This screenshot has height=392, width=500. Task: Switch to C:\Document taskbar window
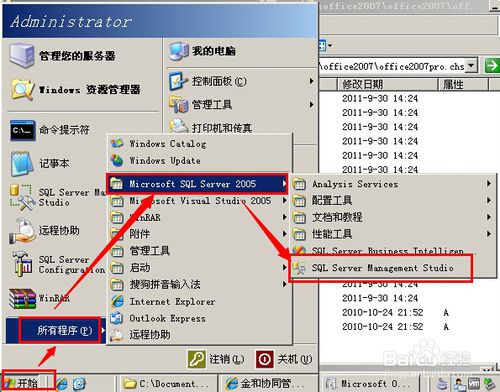tap(167, 384)
